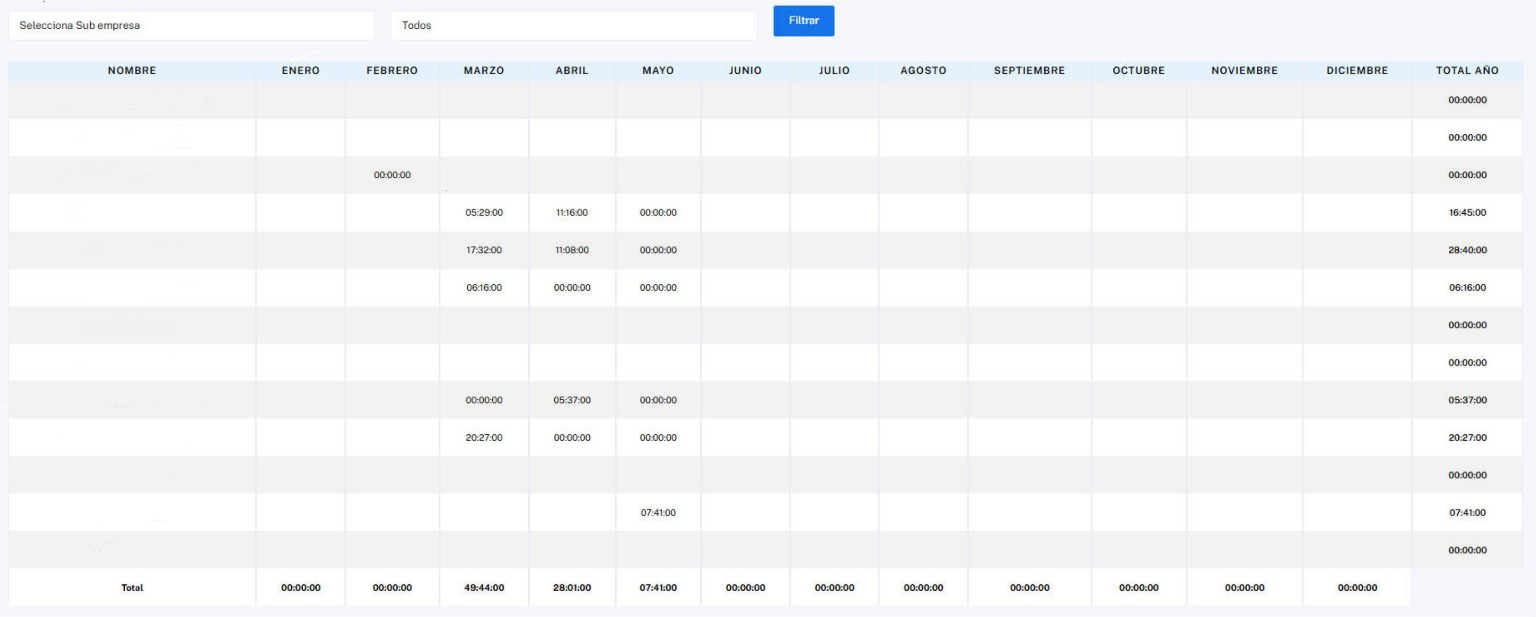
Task: Click the 49:44:00 MARZO total cell
Action: click(x=484, y=588)
